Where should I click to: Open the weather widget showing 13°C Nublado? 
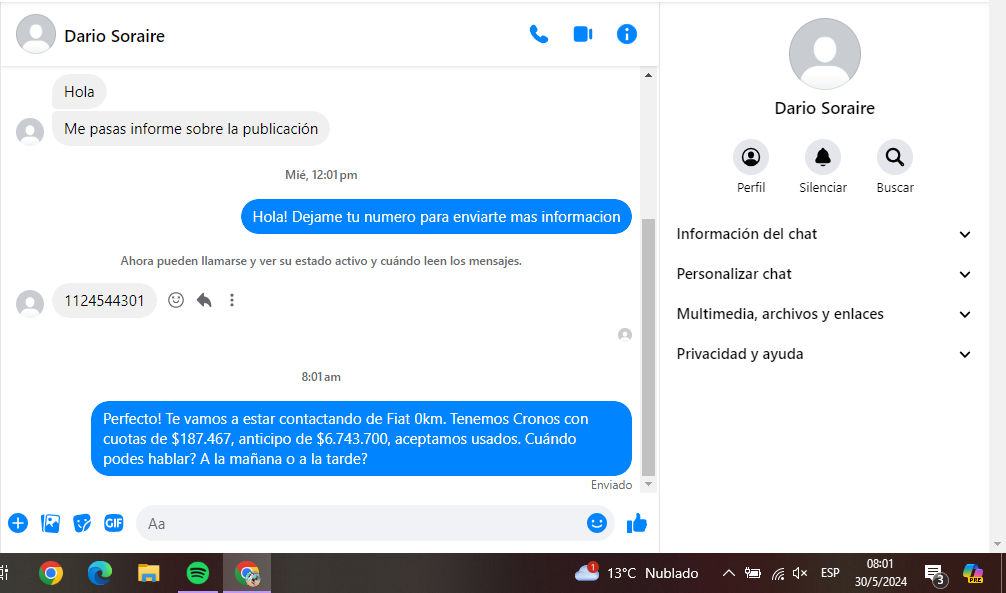pos(636,572)
